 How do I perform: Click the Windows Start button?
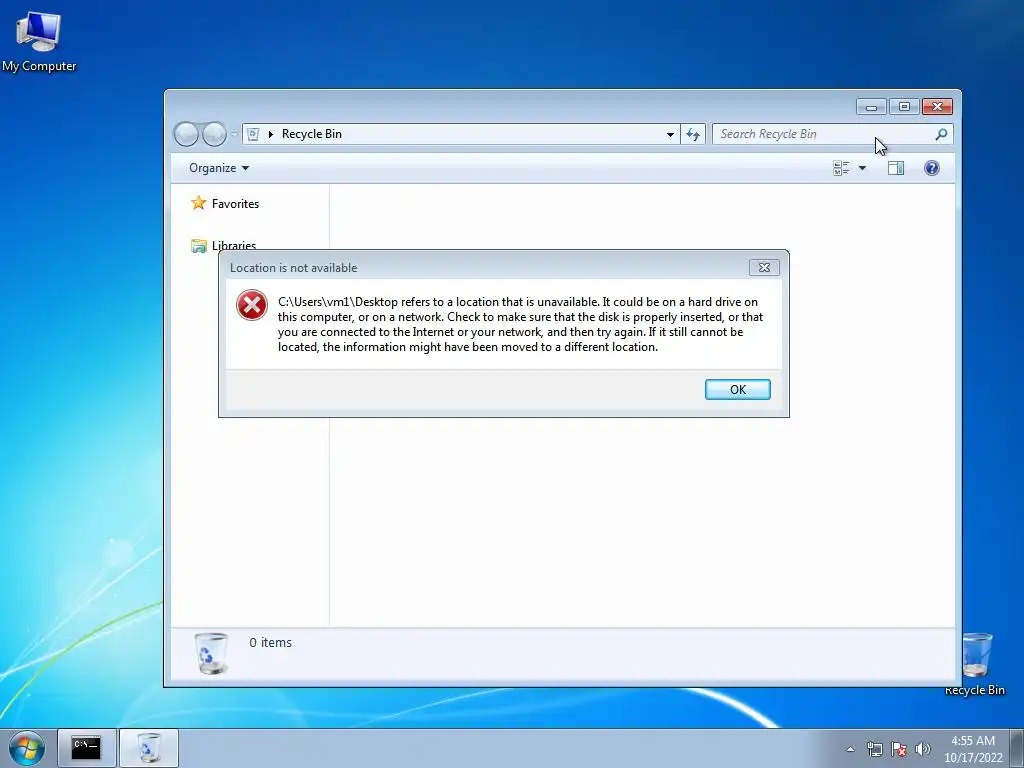pos(27,748)
